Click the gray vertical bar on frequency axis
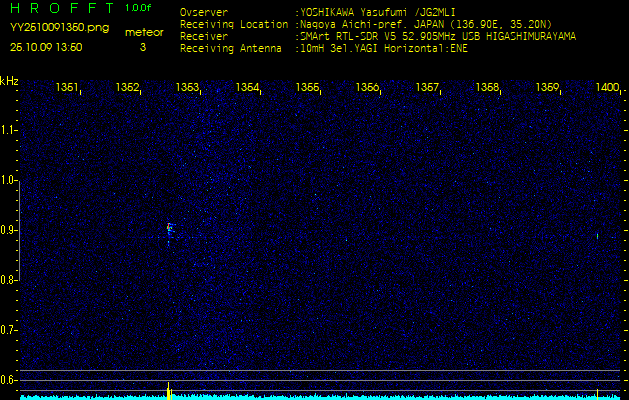 click(x=20, y=231)
